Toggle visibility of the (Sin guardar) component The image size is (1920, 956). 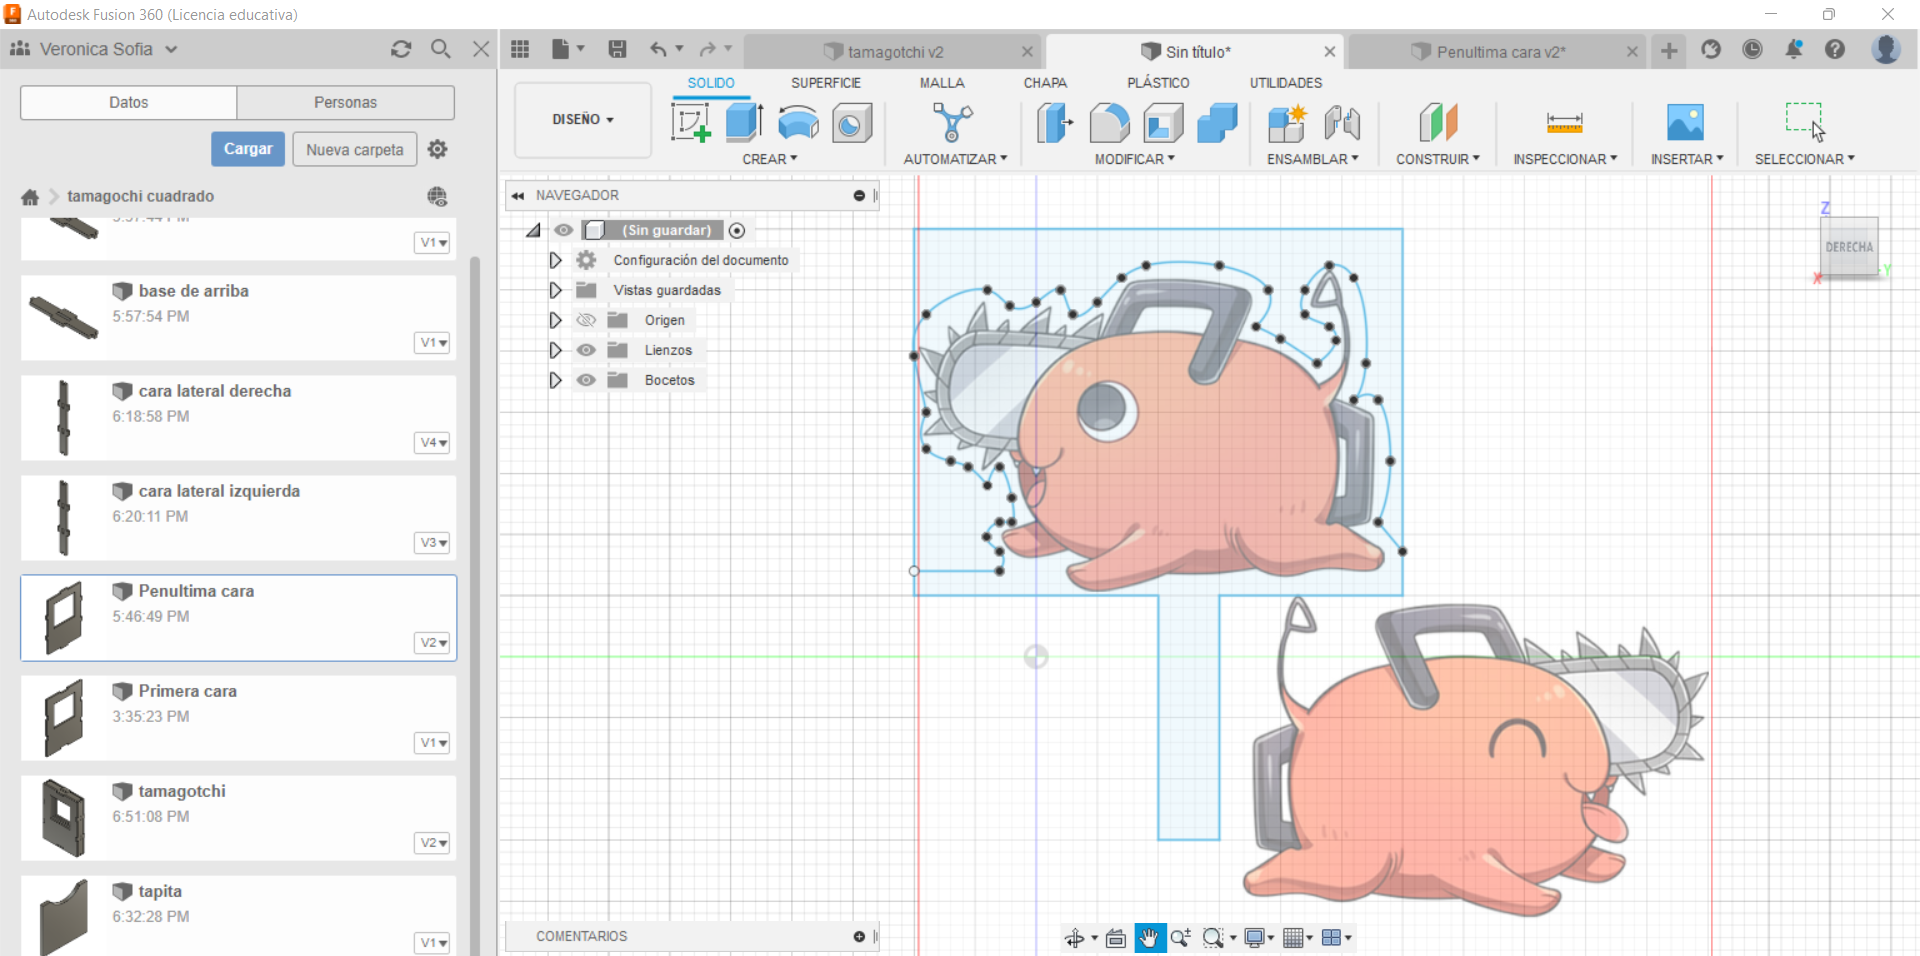(564, 230)
